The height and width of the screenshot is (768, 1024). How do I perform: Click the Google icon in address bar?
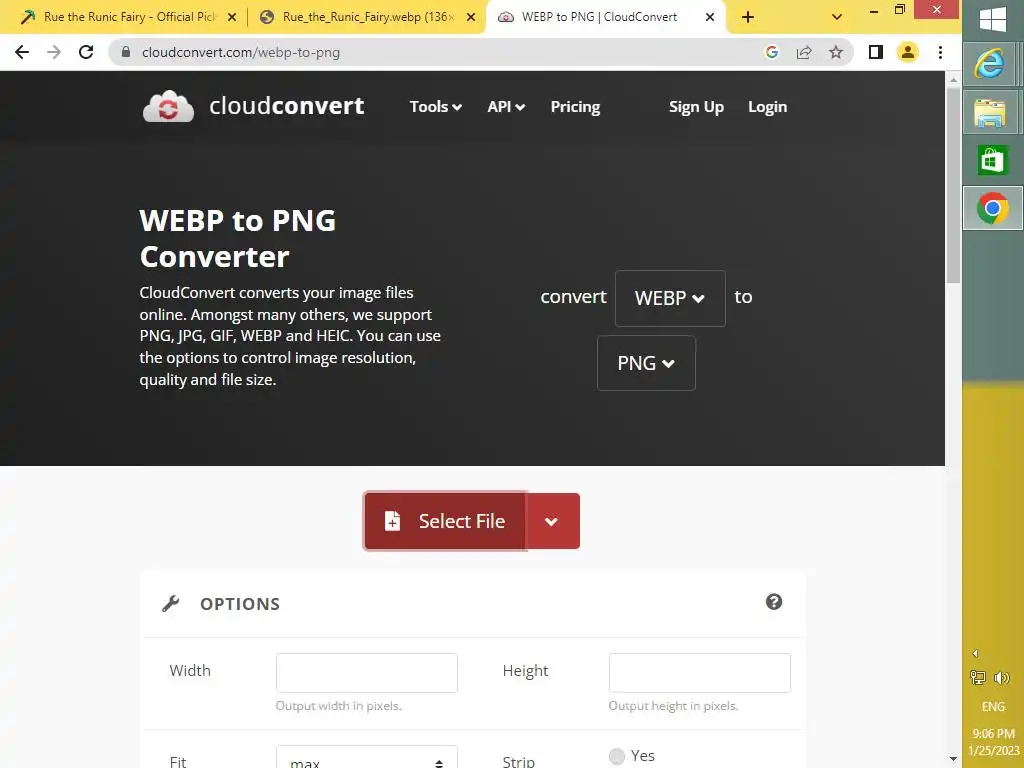(x=771, y=52)
